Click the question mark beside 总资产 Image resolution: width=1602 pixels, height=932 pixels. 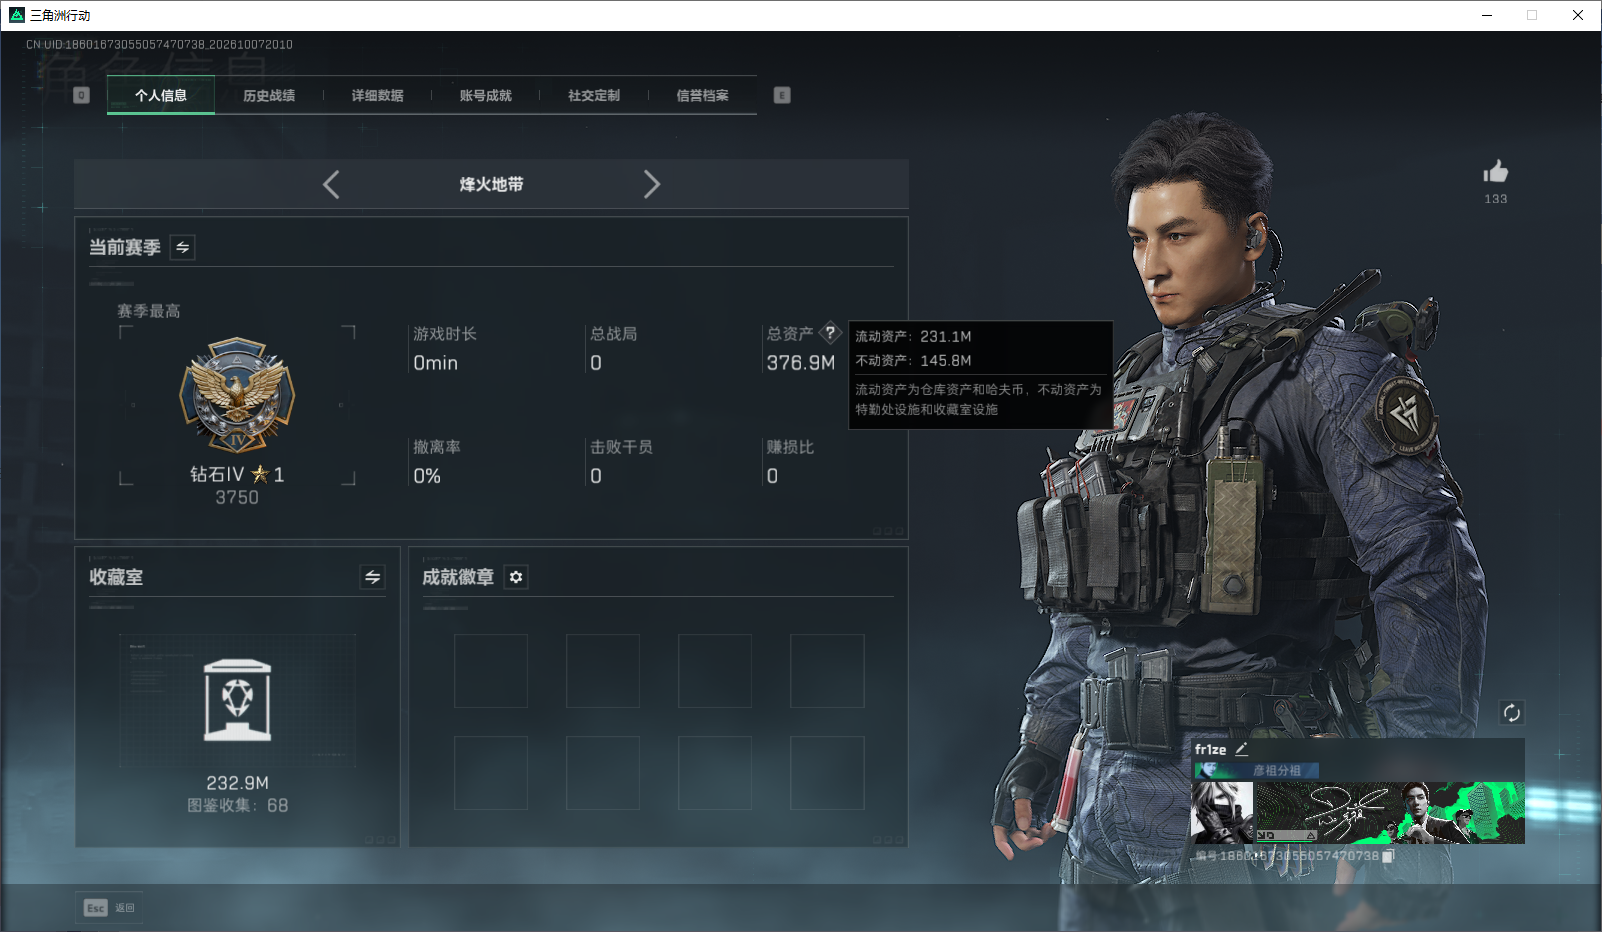click(x=830, y=333)
